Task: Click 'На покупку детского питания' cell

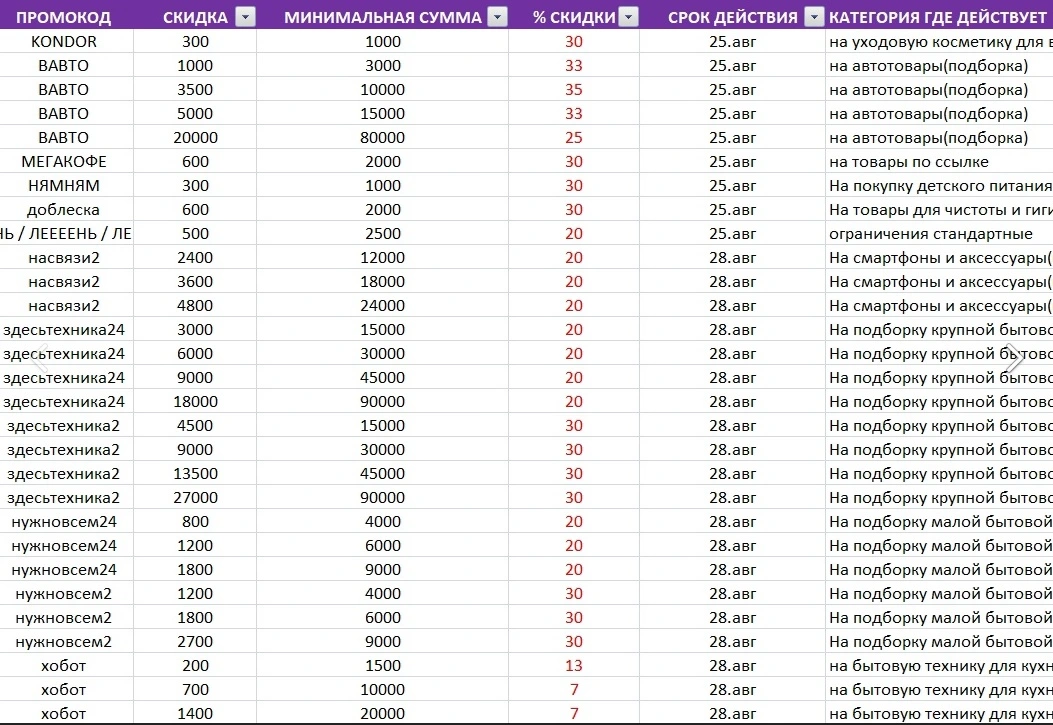Action: pos(940,186)
